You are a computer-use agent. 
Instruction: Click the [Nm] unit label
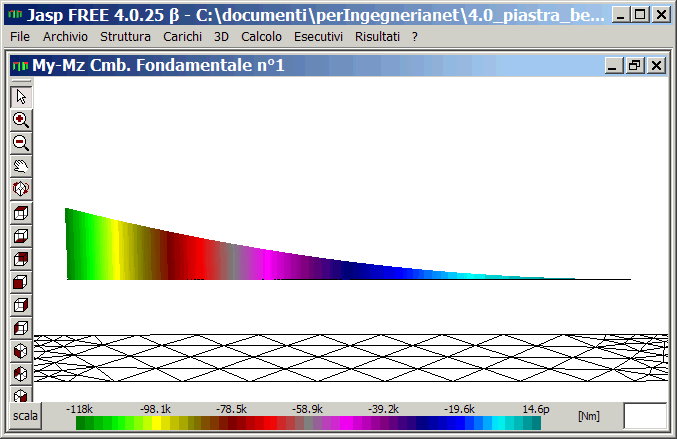[588, 416]
